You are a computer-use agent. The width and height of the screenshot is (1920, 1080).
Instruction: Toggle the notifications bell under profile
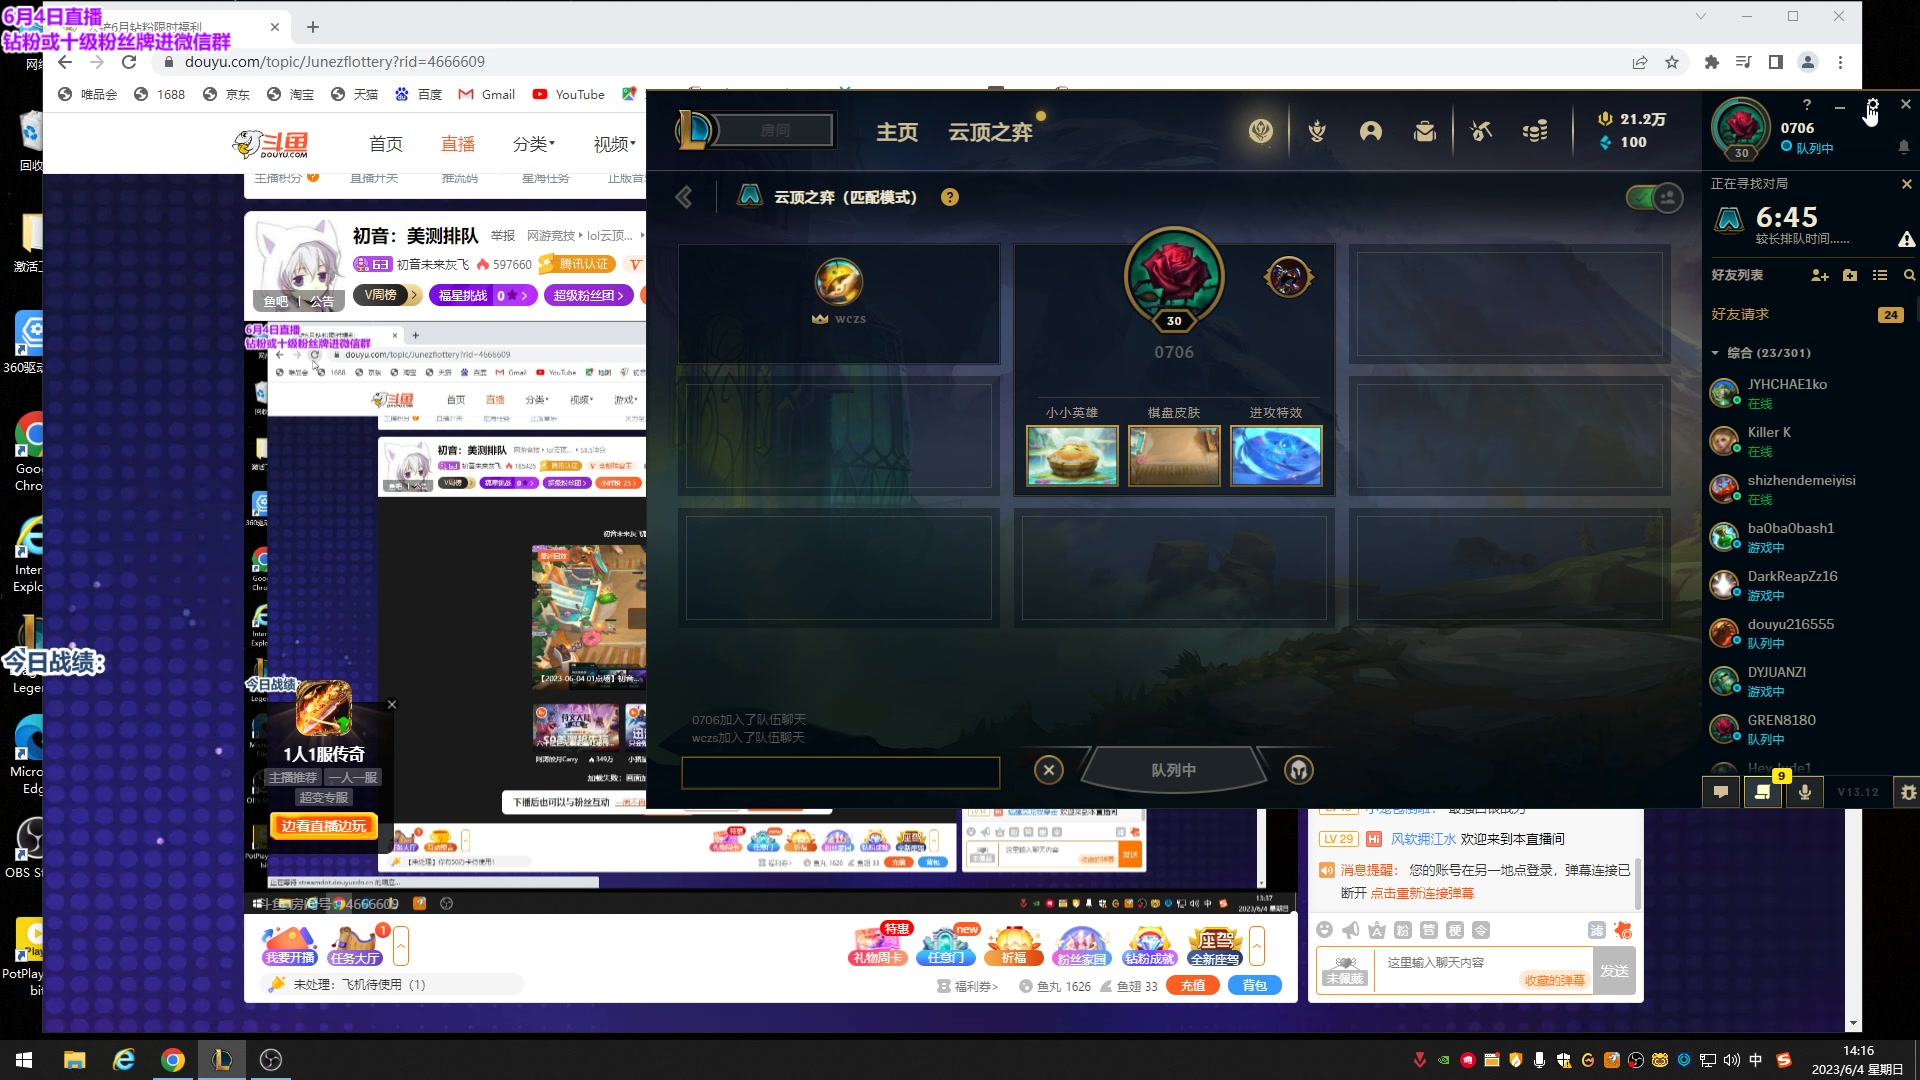click(1903, 147)
